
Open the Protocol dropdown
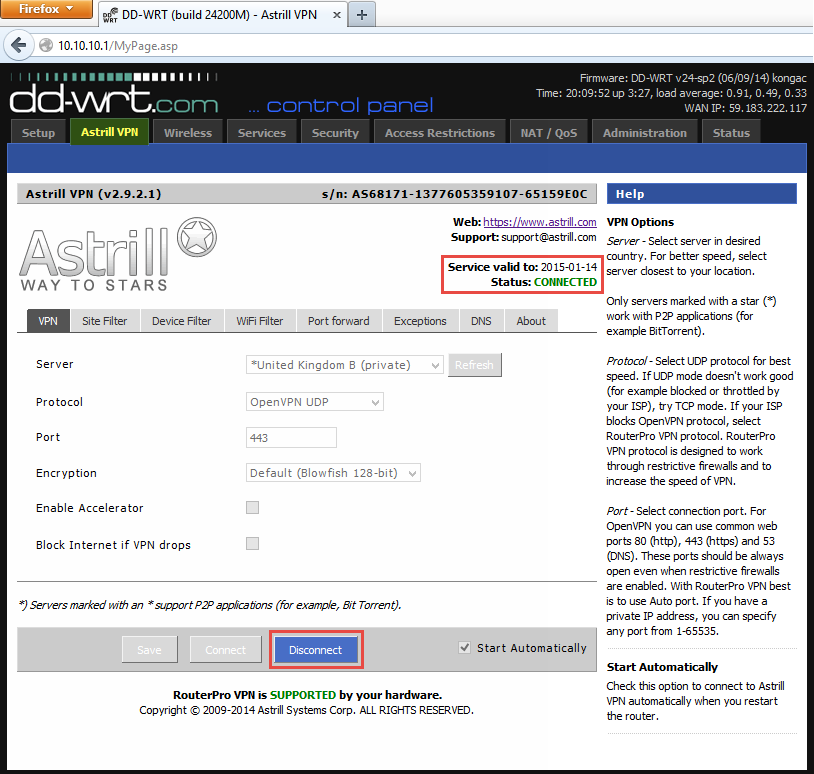(x=315, y=402)
